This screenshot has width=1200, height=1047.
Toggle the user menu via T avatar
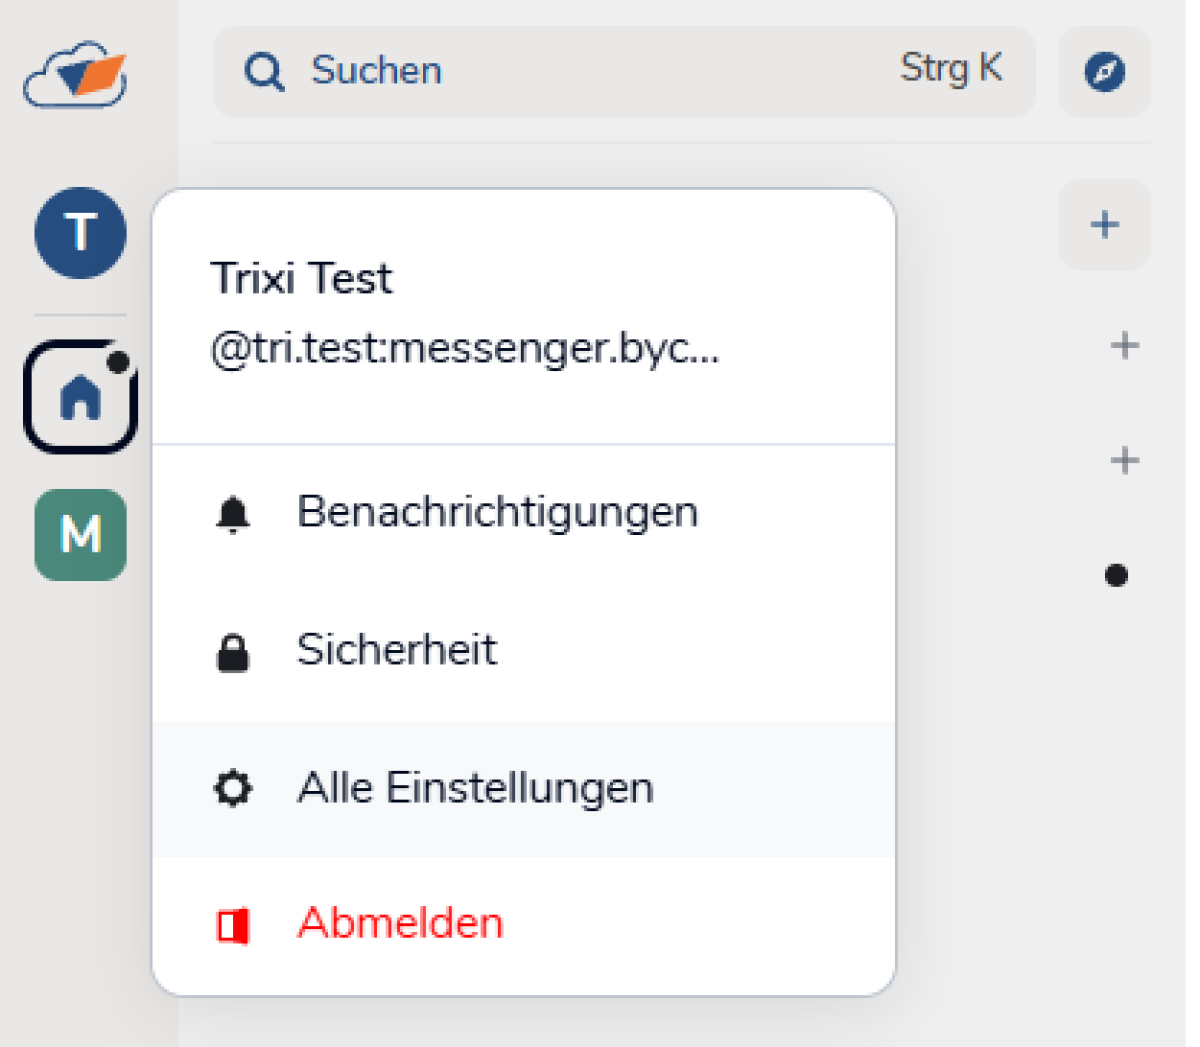pos(80,232)
